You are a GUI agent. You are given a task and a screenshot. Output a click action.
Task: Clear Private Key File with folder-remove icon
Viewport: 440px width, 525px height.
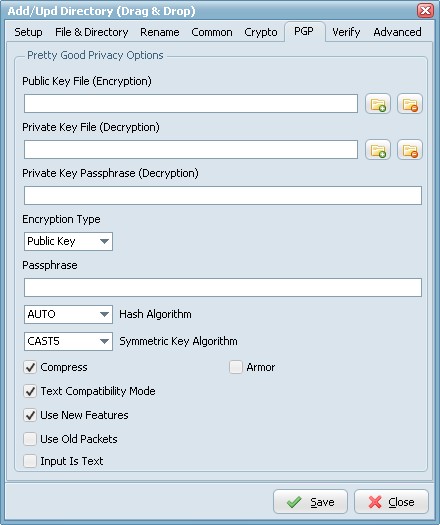tap(410, 150)
